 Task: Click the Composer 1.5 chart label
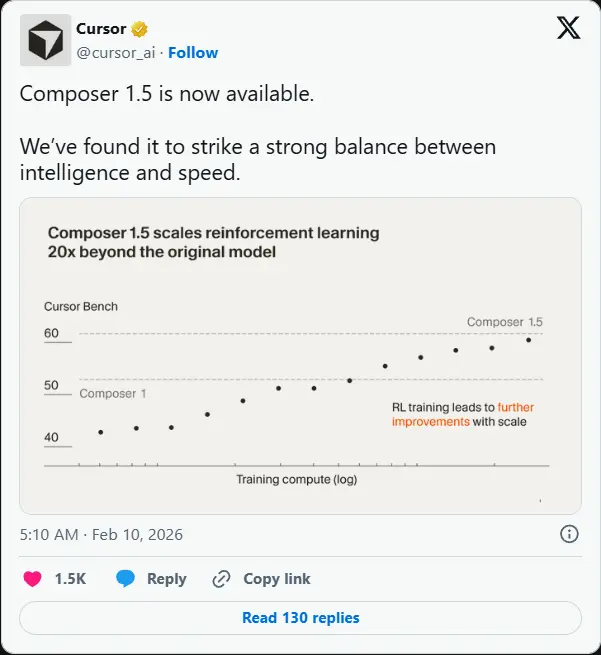tap(504, 322)
